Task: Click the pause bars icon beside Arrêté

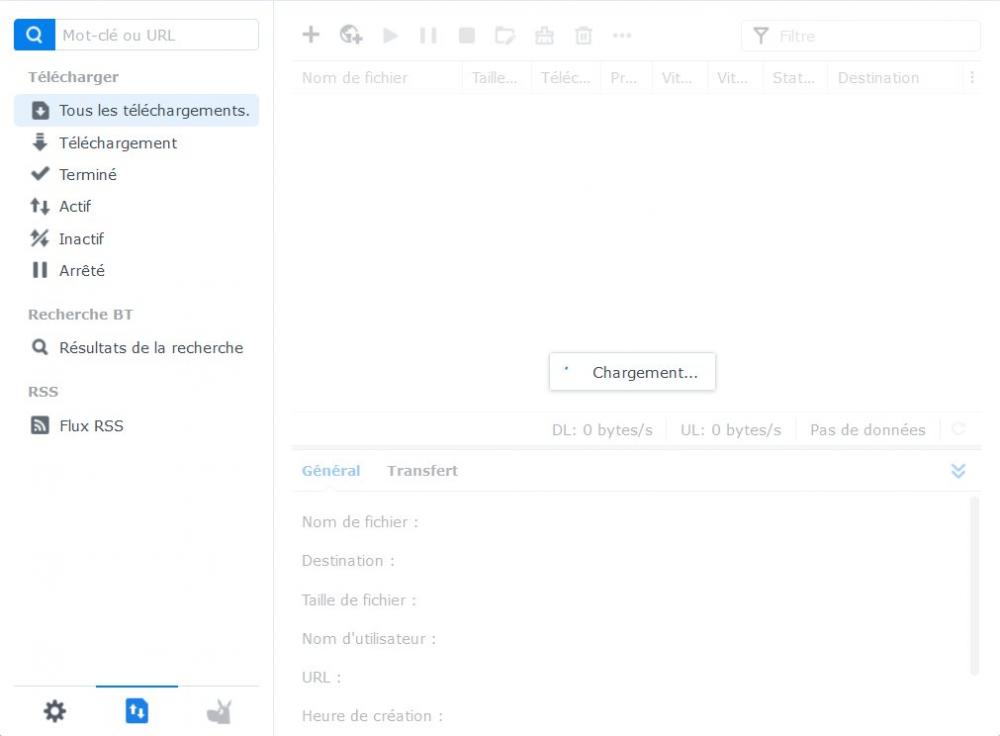Action: point(40,270)
